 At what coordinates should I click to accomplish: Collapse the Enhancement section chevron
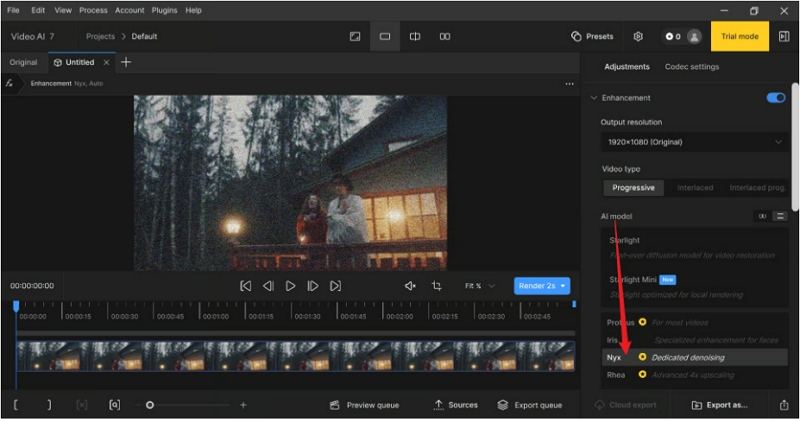[594, 98]
